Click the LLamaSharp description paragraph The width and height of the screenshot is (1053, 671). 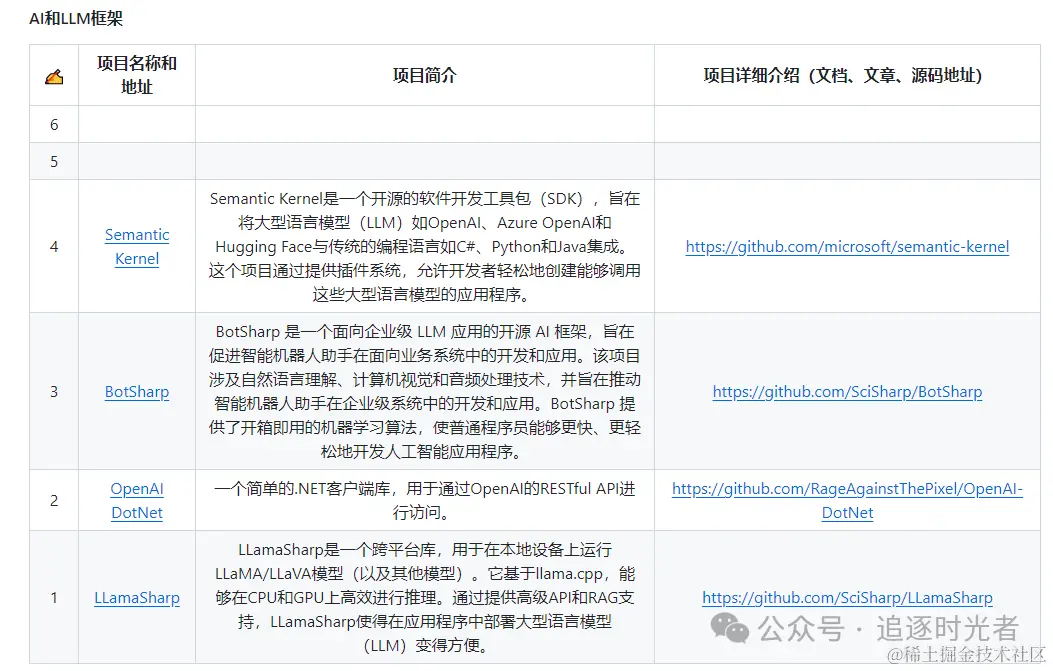(x=424, y=598)
